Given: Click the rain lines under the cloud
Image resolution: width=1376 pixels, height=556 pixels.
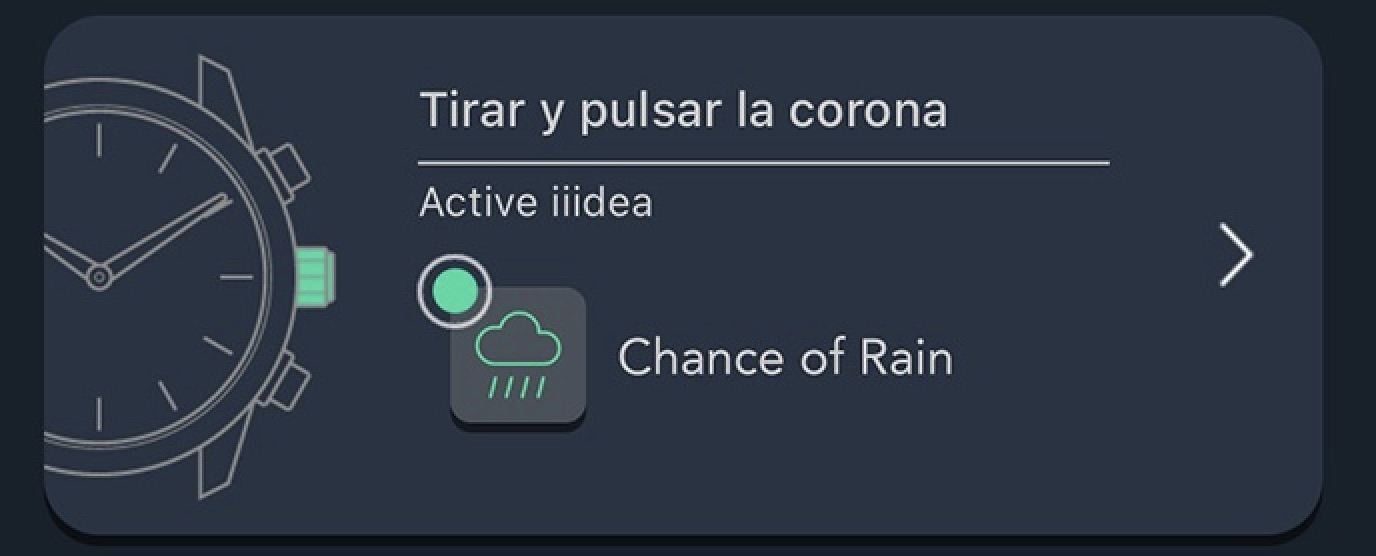Looking at the screenshot, I should 518,387.
